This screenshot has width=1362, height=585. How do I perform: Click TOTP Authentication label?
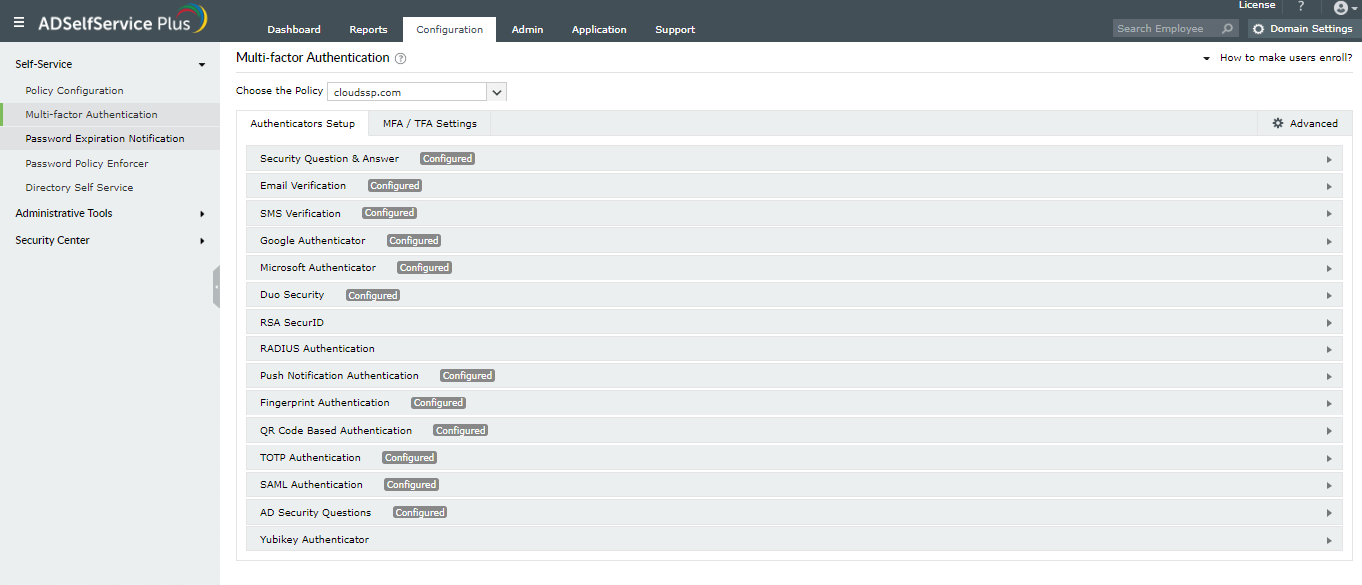pyautogui.click(x=310, y=458)
